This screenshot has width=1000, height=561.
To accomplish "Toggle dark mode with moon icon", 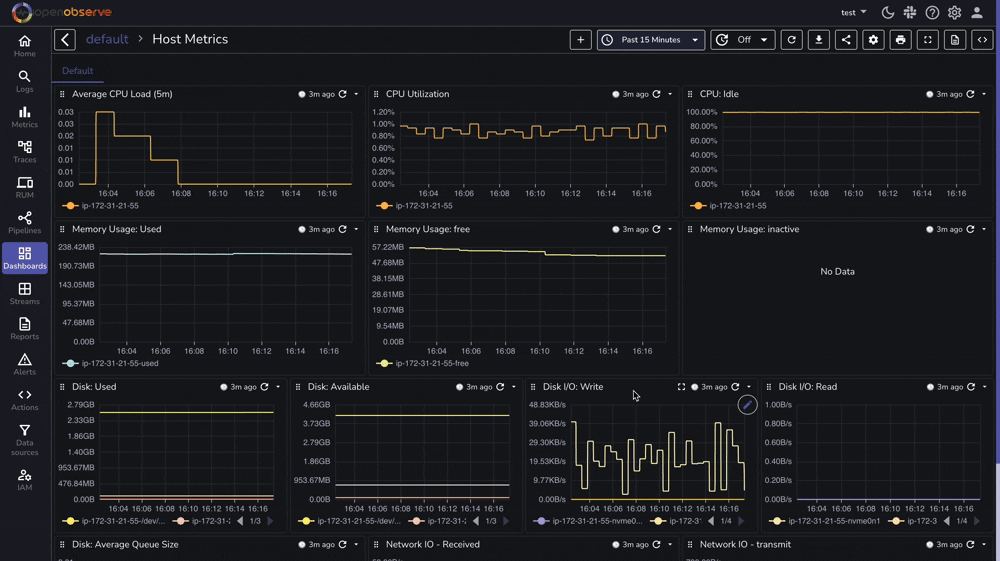I will [x=887, y=13].
